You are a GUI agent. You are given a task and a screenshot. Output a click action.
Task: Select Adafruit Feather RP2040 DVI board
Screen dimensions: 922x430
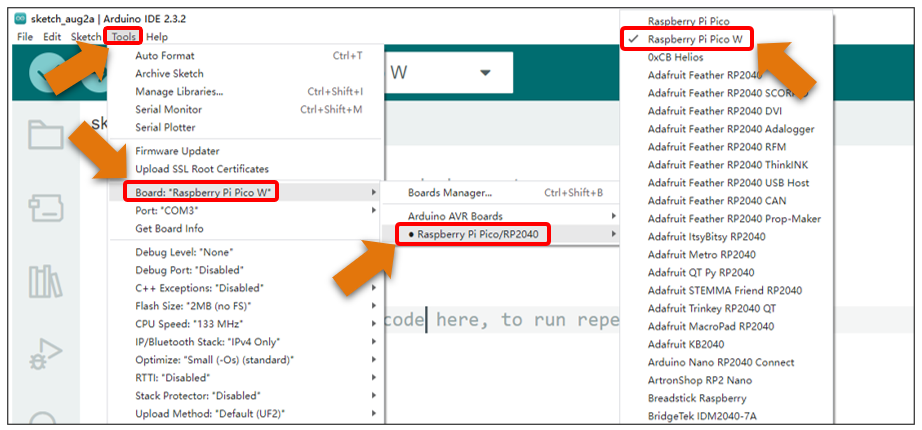tap(726, 111)
